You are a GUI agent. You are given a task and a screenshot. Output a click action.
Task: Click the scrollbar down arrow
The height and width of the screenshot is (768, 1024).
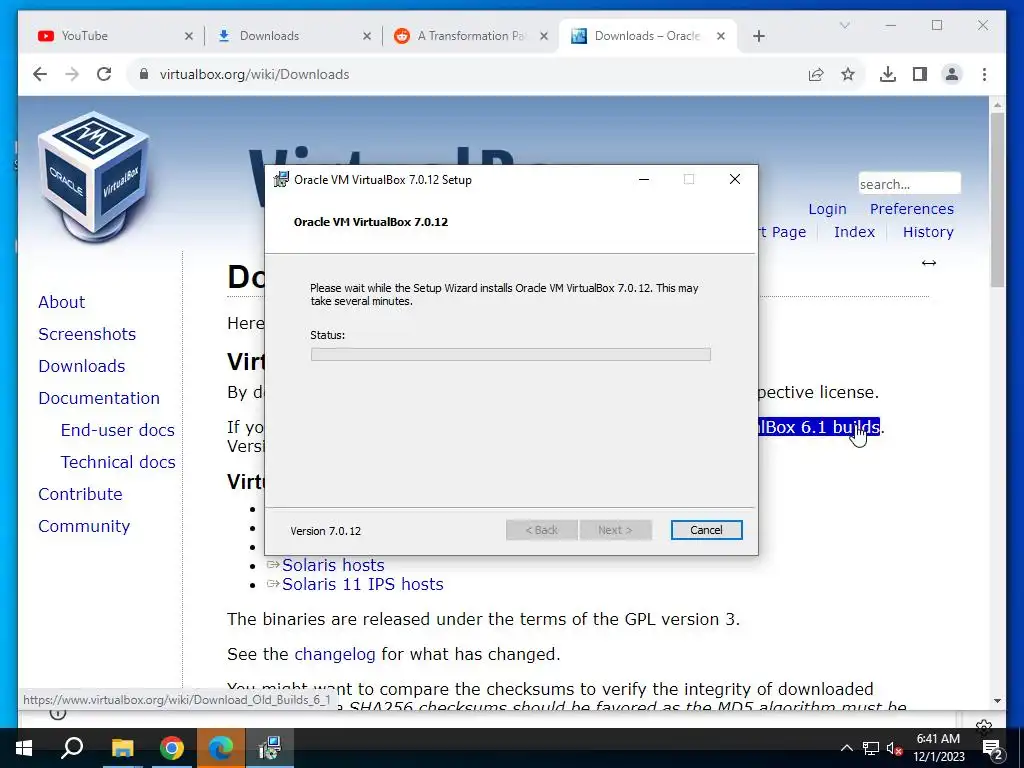coord(997,701)
